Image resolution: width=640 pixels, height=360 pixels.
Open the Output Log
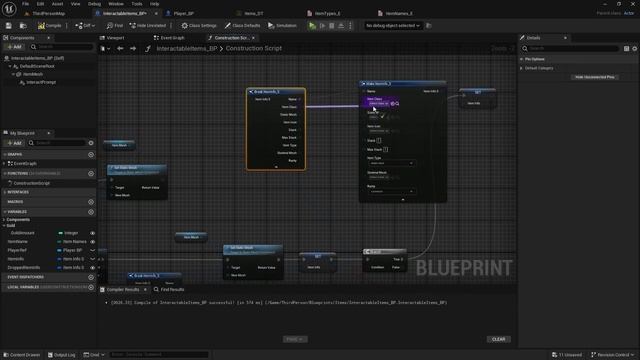pyautogui.click(x=61, y=355)
